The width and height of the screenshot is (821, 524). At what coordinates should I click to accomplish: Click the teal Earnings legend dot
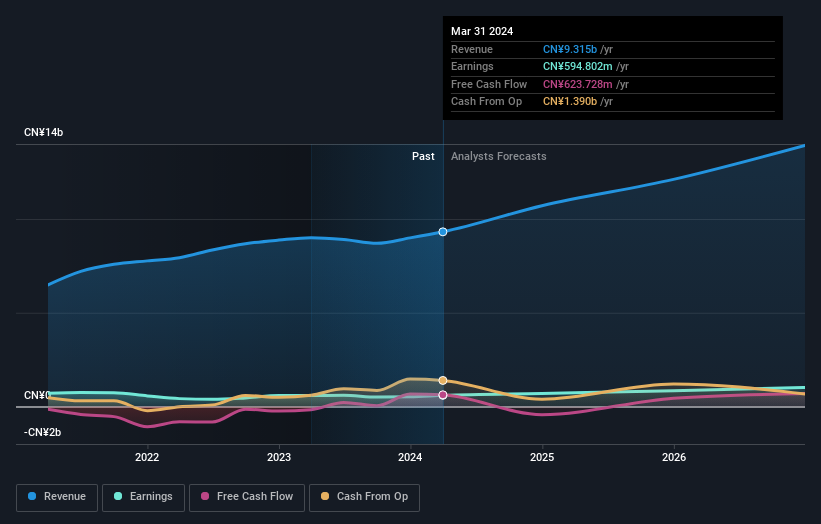118,496
